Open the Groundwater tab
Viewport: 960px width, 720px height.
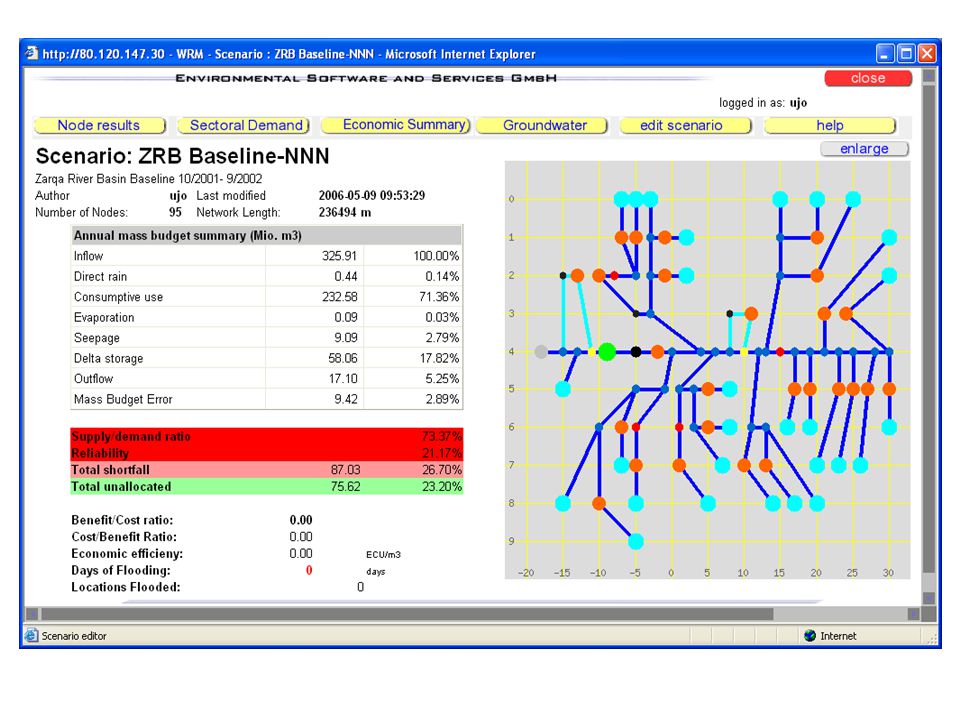coord(542,126)
